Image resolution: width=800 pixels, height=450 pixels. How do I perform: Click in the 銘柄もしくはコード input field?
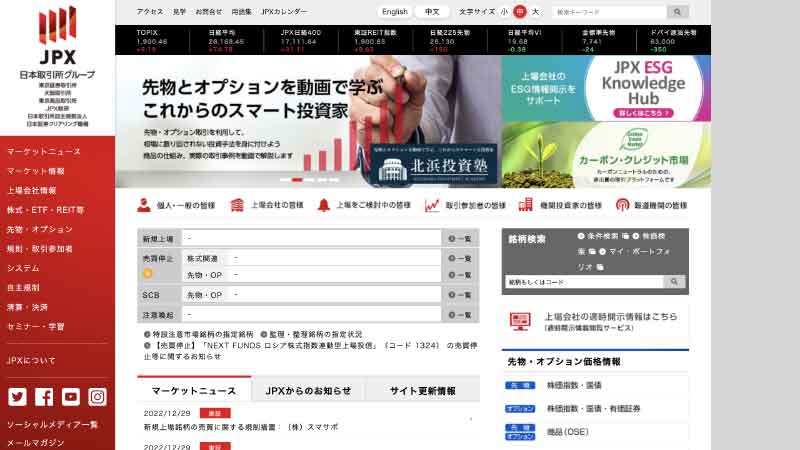(x=584, y=282)
